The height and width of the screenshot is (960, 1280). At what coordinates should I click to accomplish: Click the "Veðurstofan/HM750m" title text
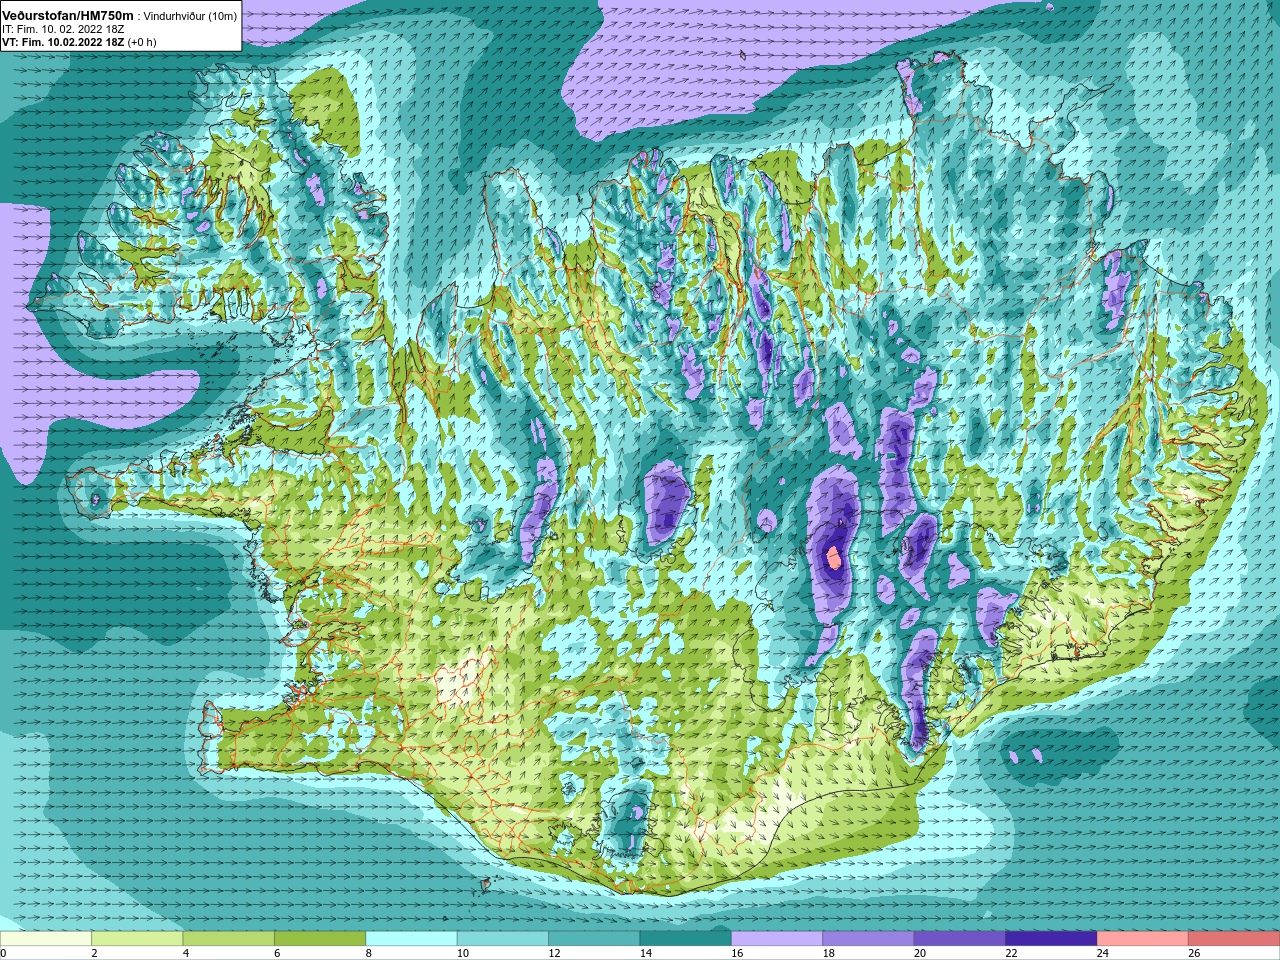(68, 16)
